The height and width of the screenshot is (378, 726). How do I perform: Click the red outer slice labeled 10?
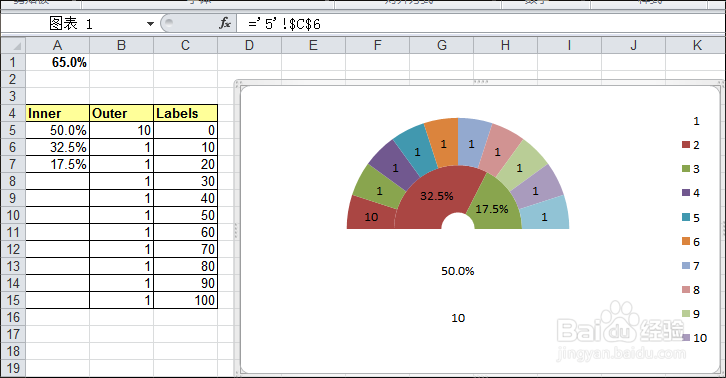click(370, 215)
